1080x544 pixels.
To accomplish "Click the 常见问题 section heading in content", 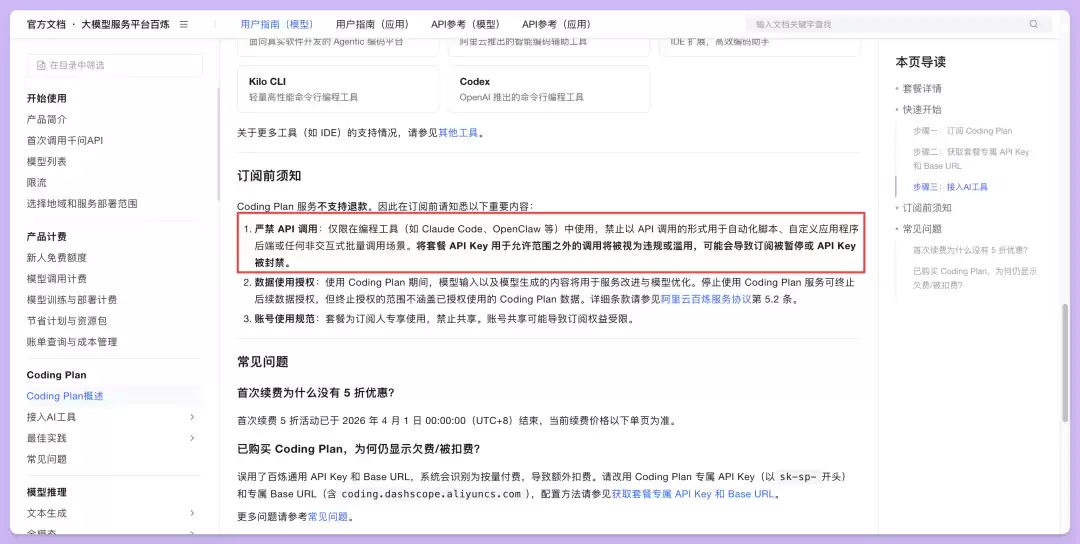I will pyautogui.click(x=262, y=362).
